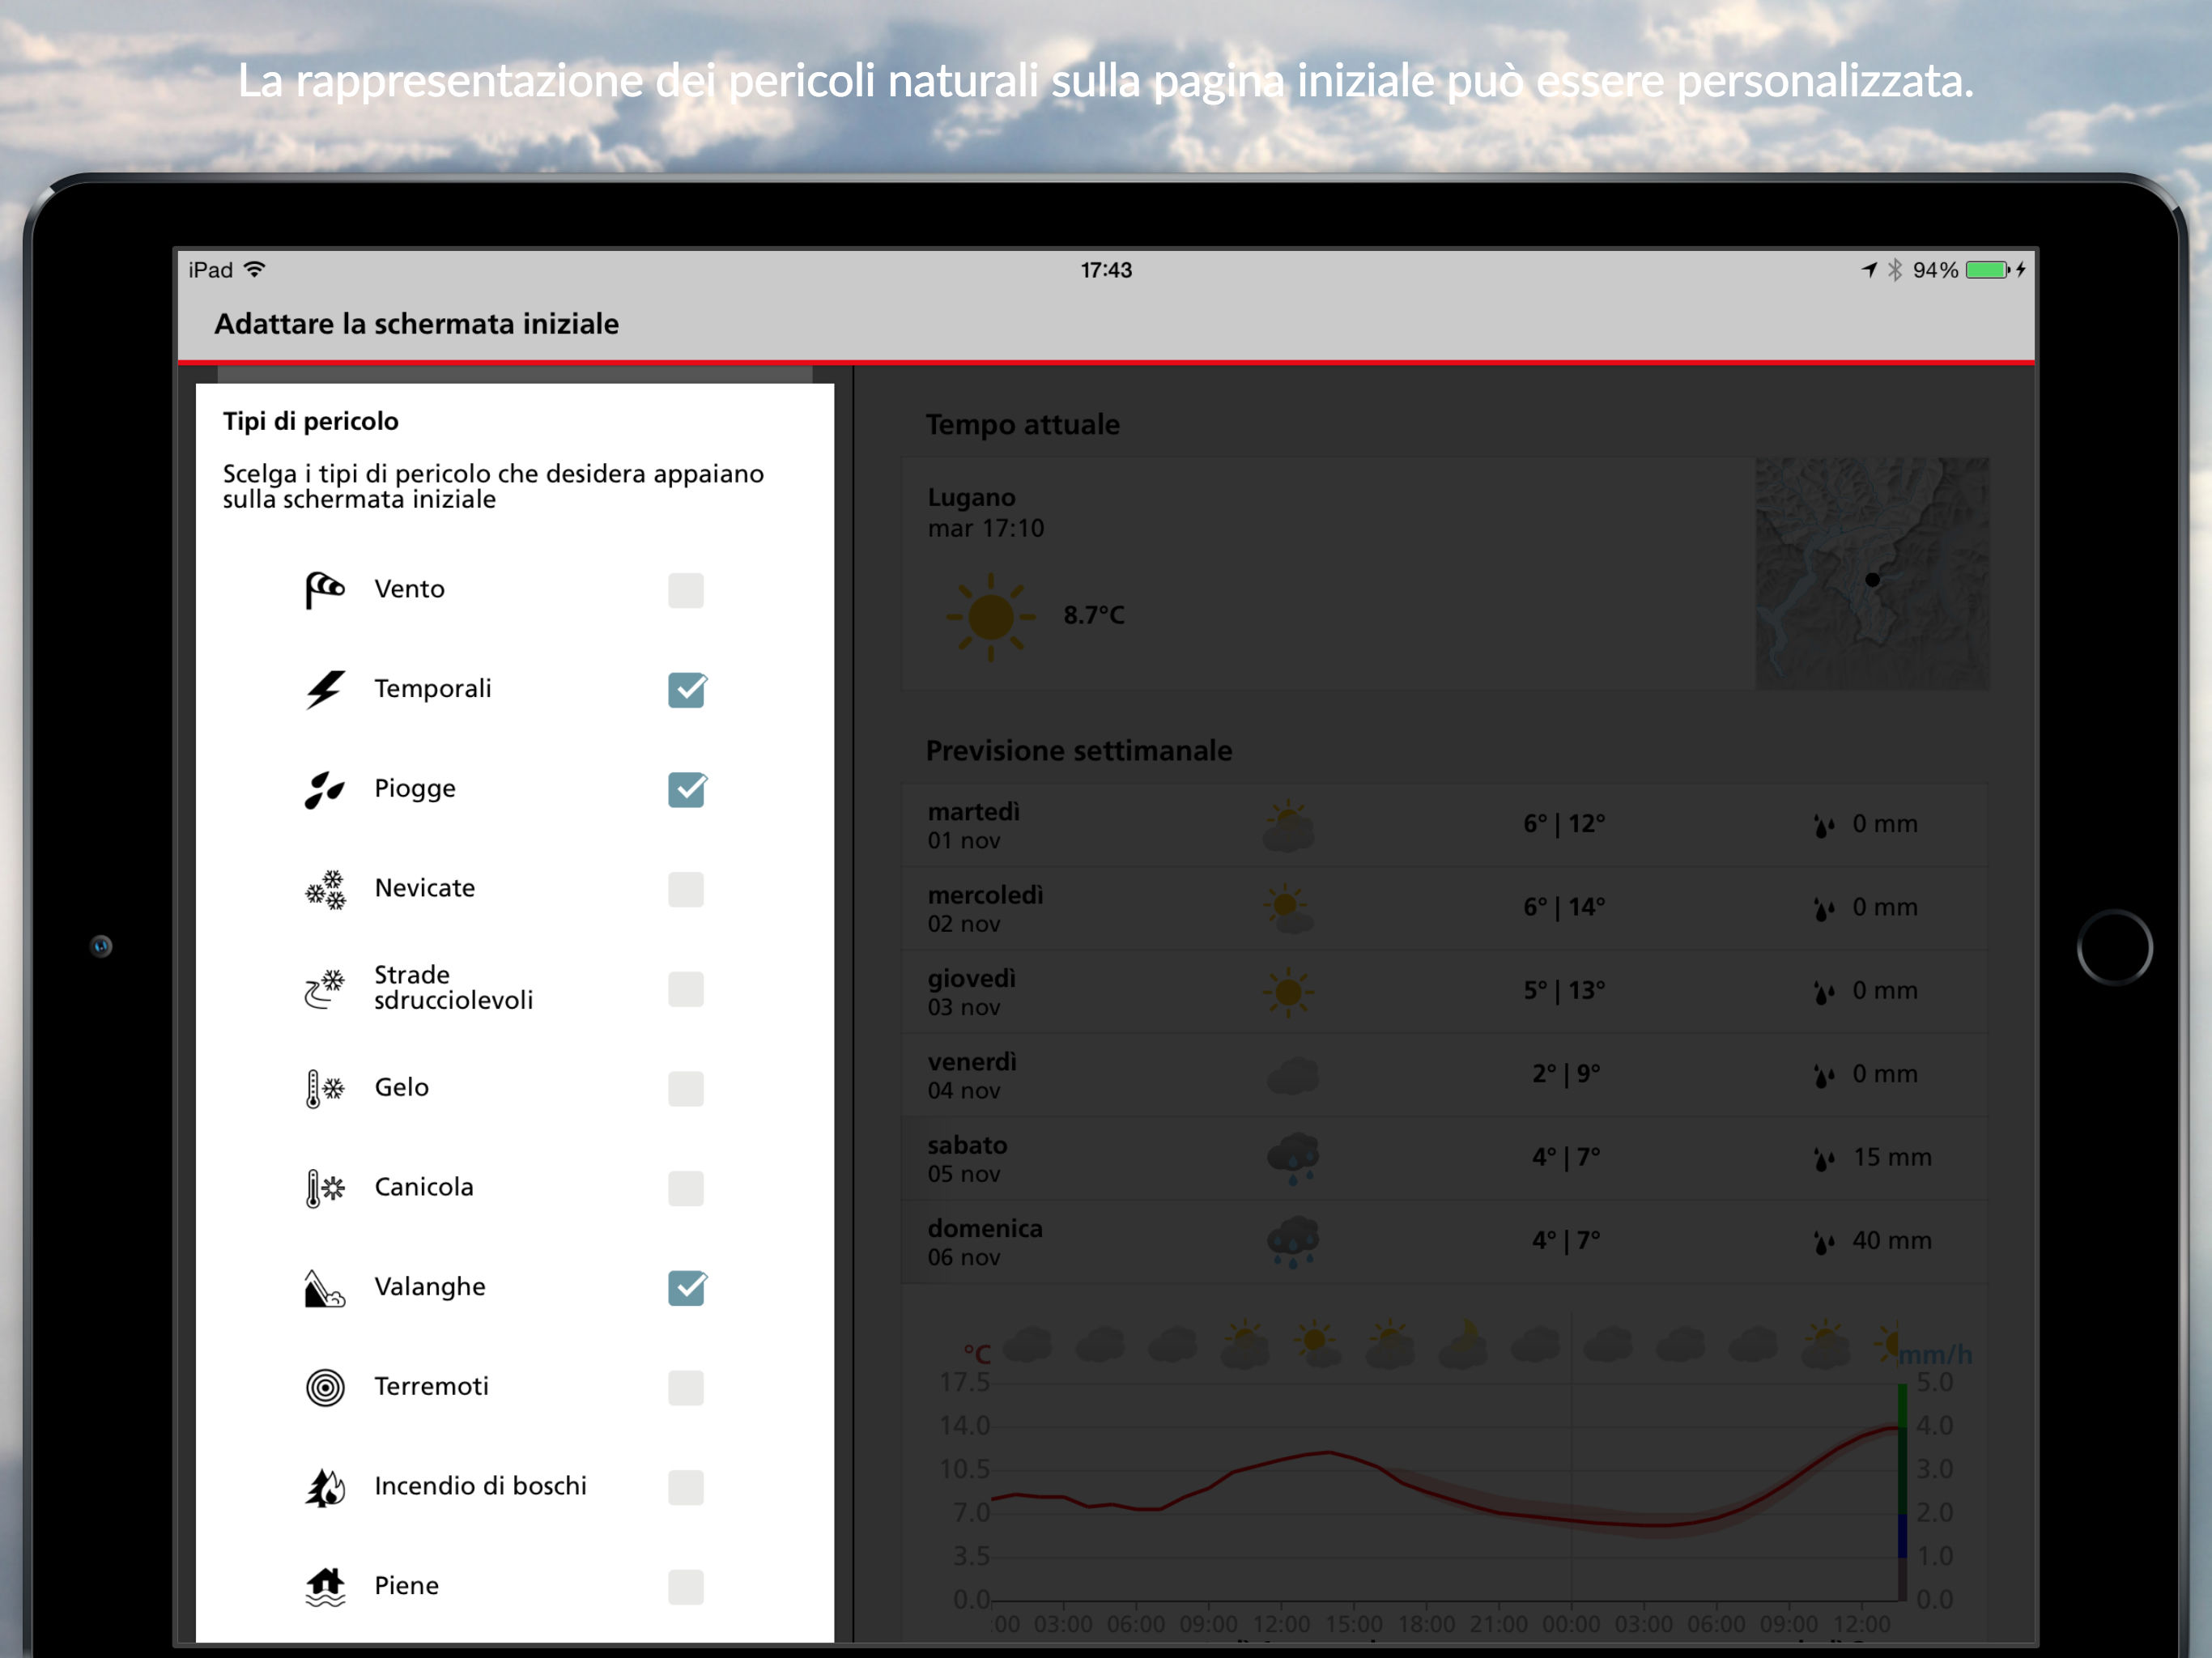Click the precipitation drops icon for sabato

1824,1158
